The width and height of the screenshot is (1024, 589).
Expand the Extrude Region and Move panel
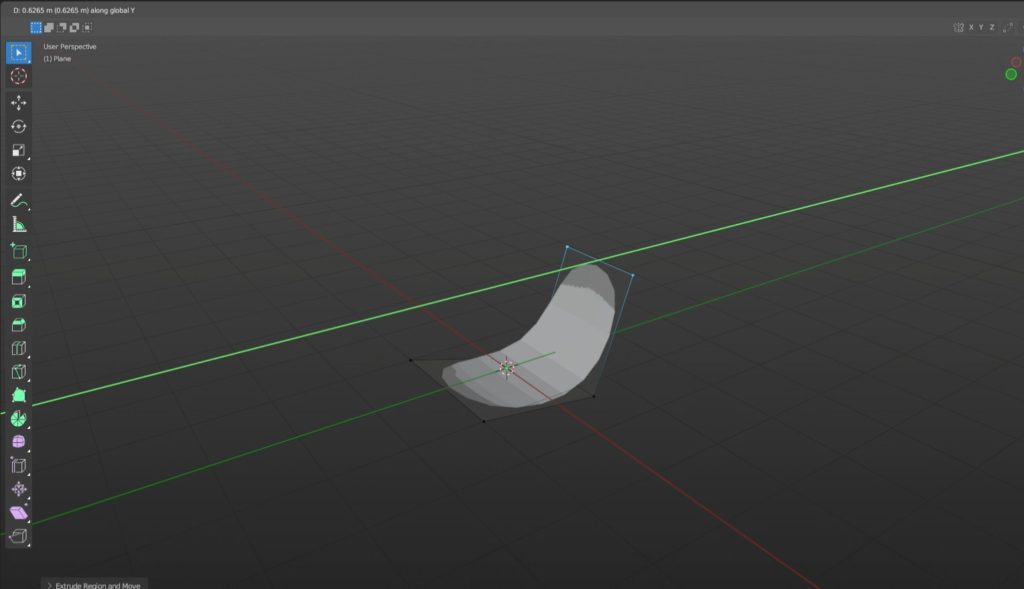click(50, 584)
